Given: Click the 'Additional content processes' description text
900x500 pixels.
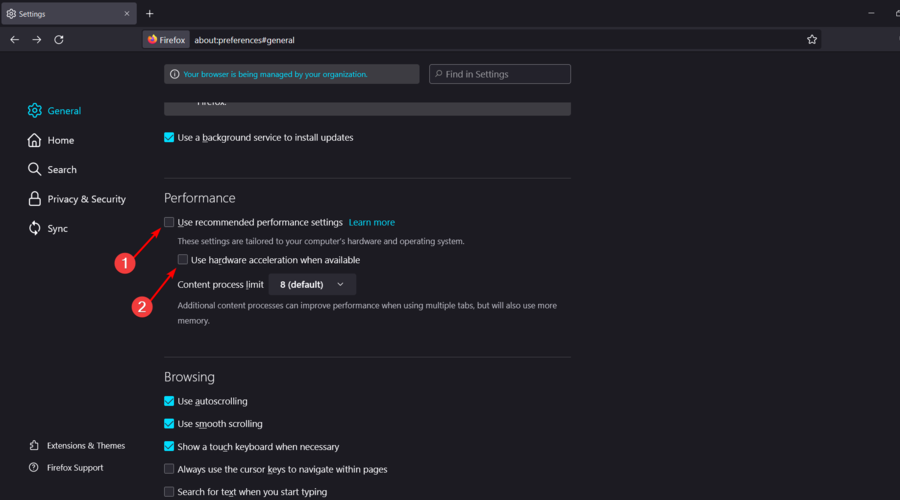Looking at the screenshot, I should point(367,313).
